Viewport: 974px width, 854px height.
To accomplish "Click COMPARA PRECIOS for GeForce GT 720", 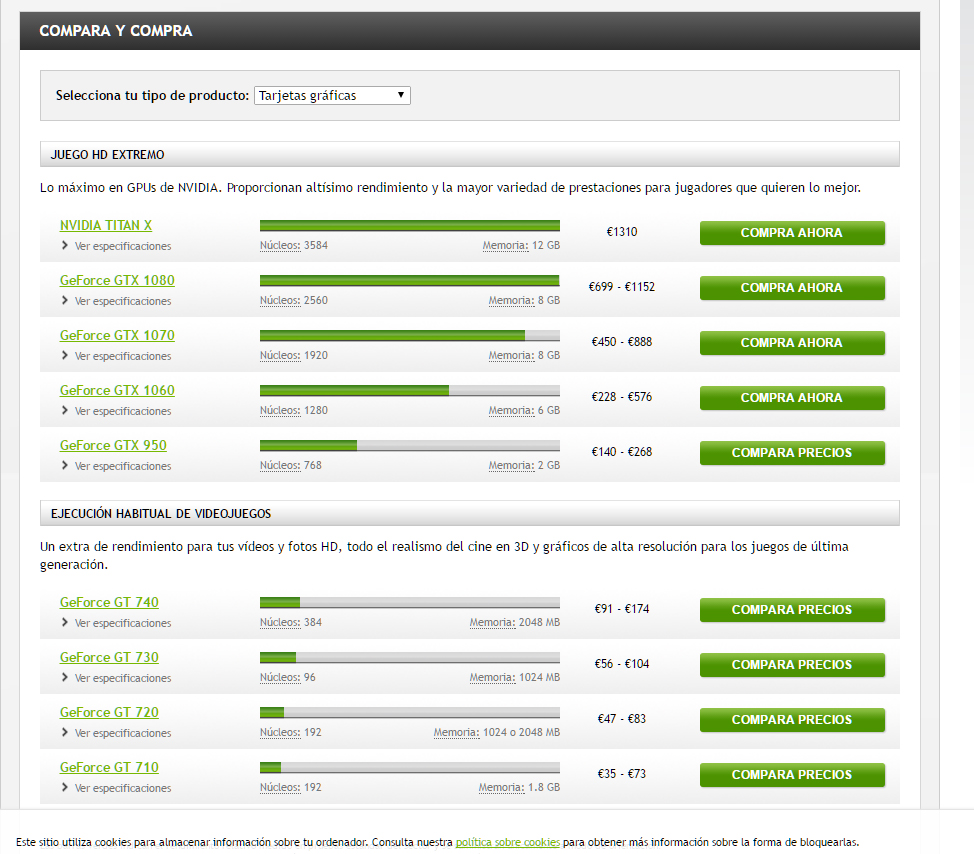I will coord(792,720).
